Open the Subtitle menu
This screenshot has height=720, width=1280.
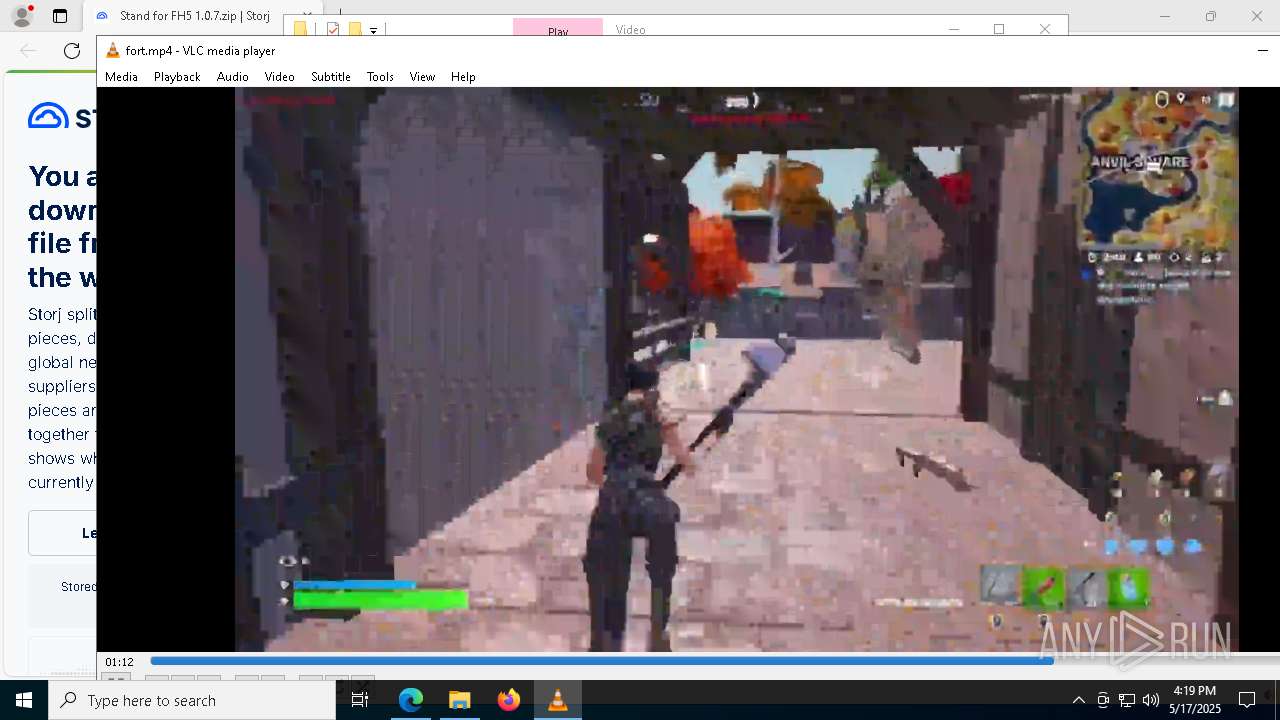click(x=330, y=77)
